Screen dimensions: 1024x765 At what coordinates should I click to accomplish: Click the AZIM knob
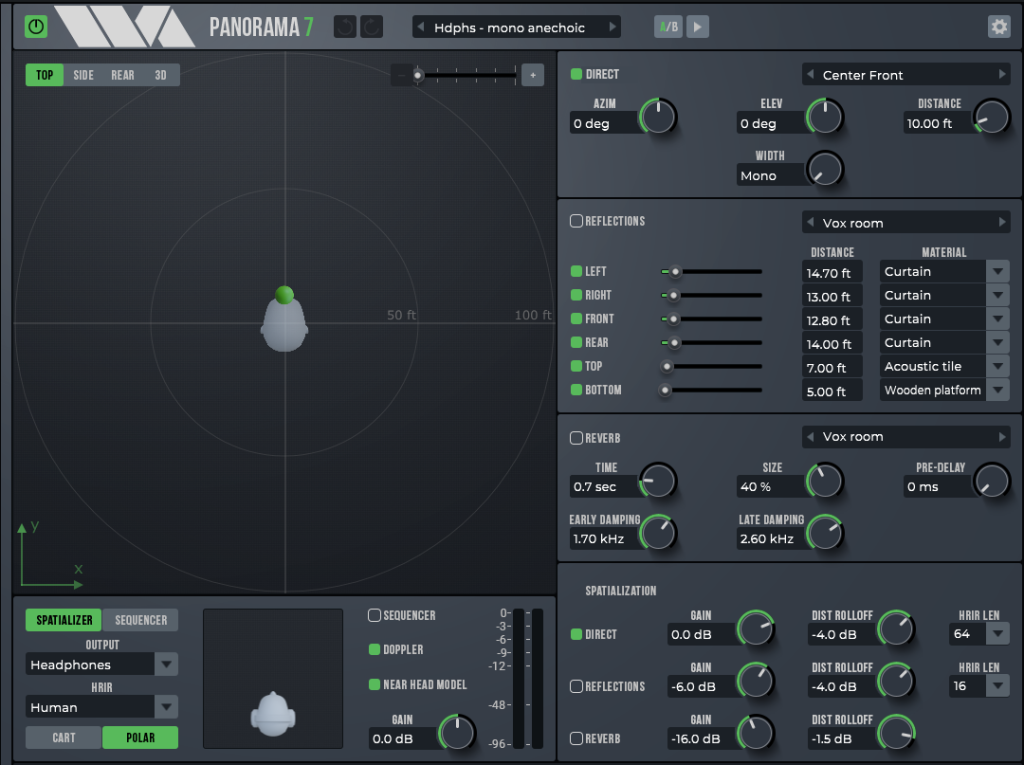658,117
